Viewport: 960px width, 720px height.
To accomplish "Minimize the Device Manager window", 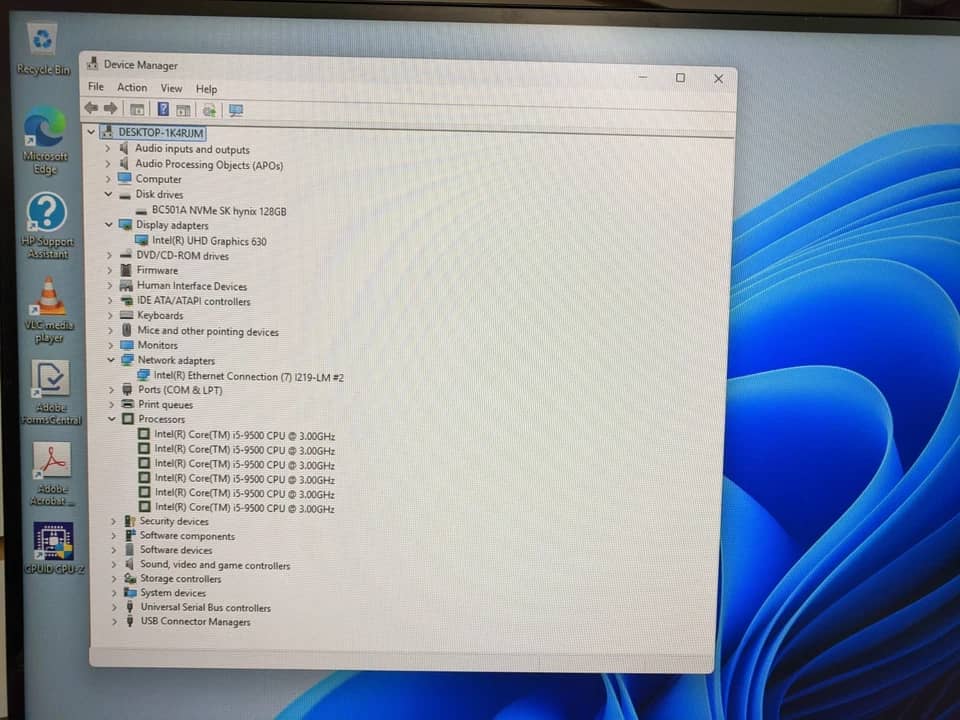I will [643, 77].
